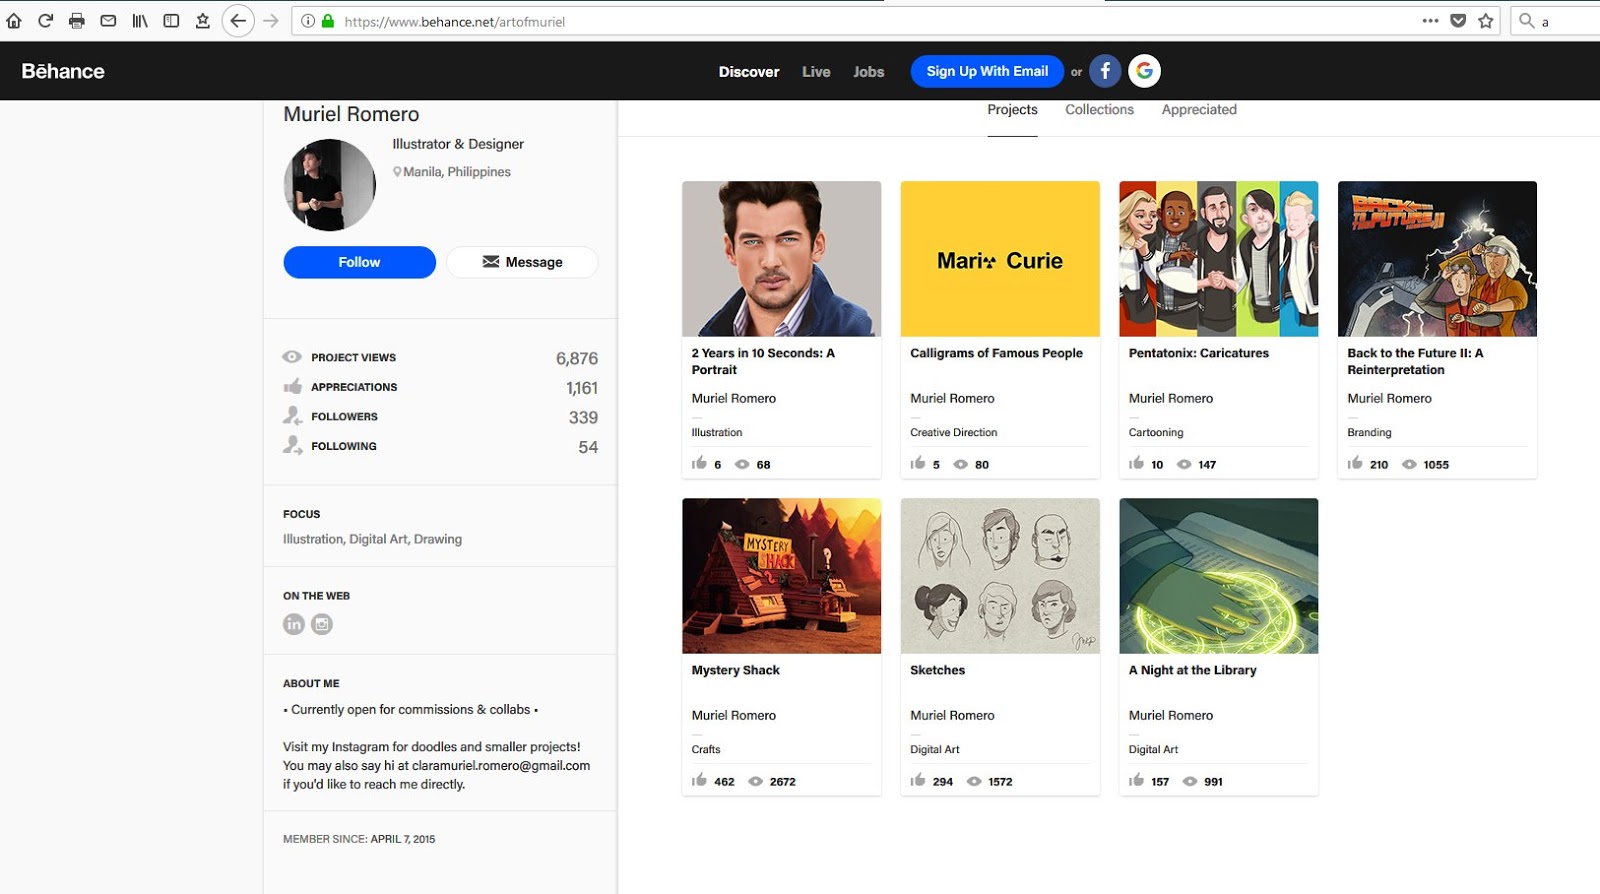Click the green padlock security icon
The width and height of the screenshot is (1600, 894).
coord(327,21)
